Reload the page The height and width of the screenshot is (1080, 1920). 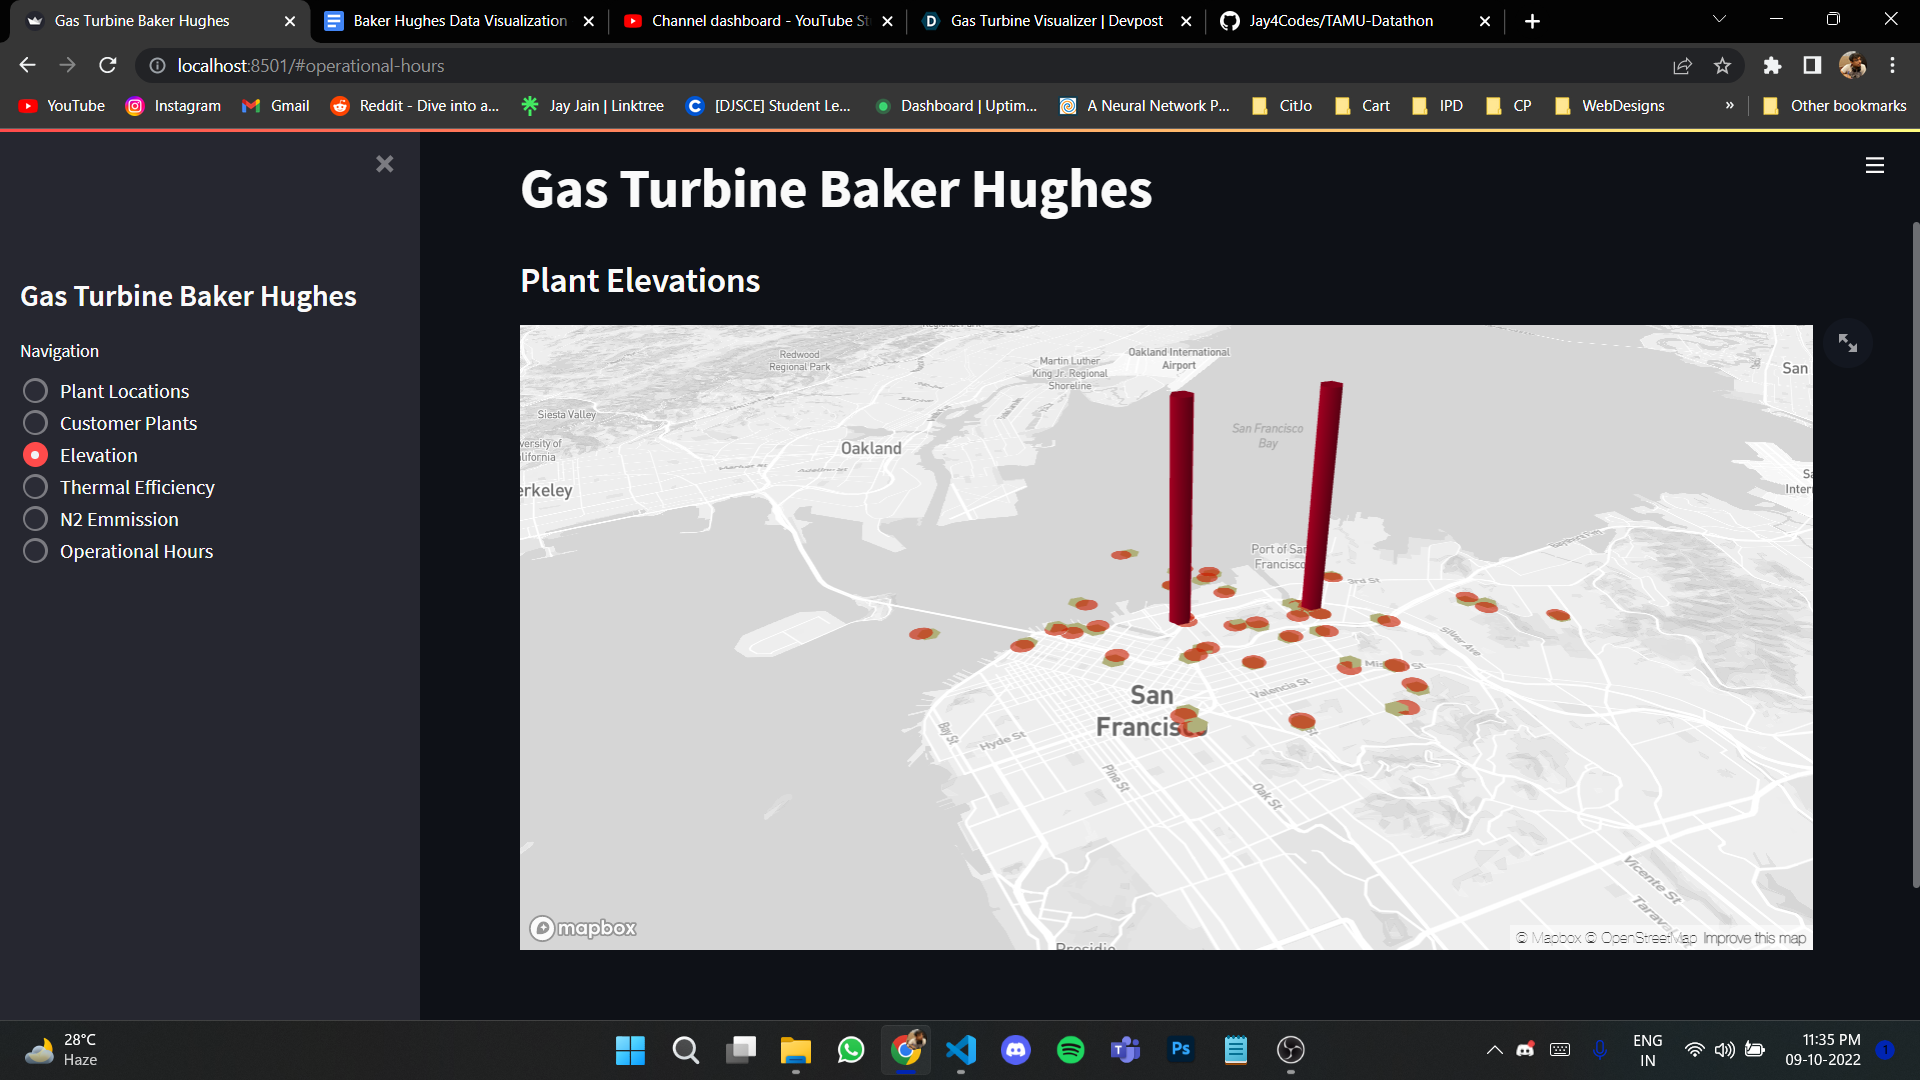click(x=108, y=66)
